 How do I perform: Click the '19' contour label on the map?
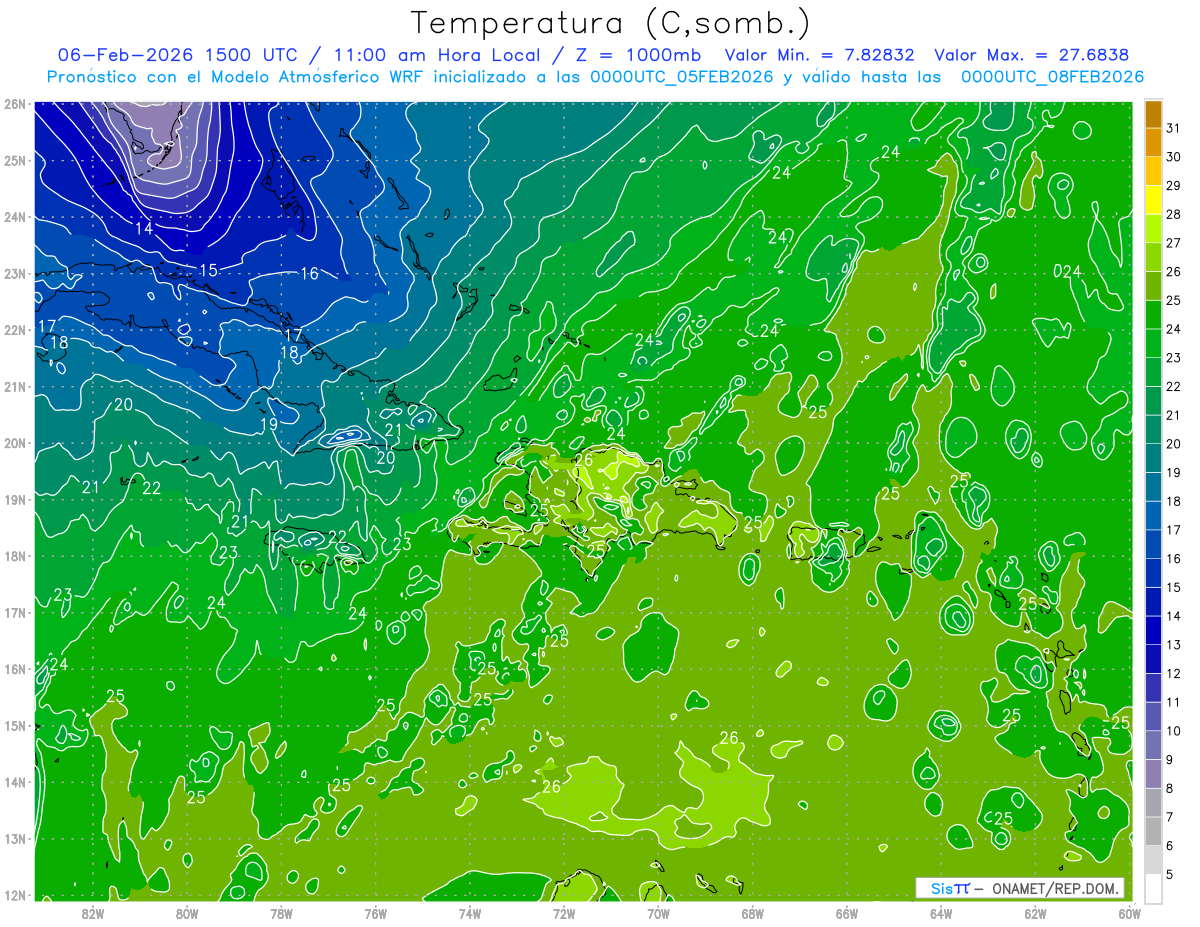click(x=269, y=424)
